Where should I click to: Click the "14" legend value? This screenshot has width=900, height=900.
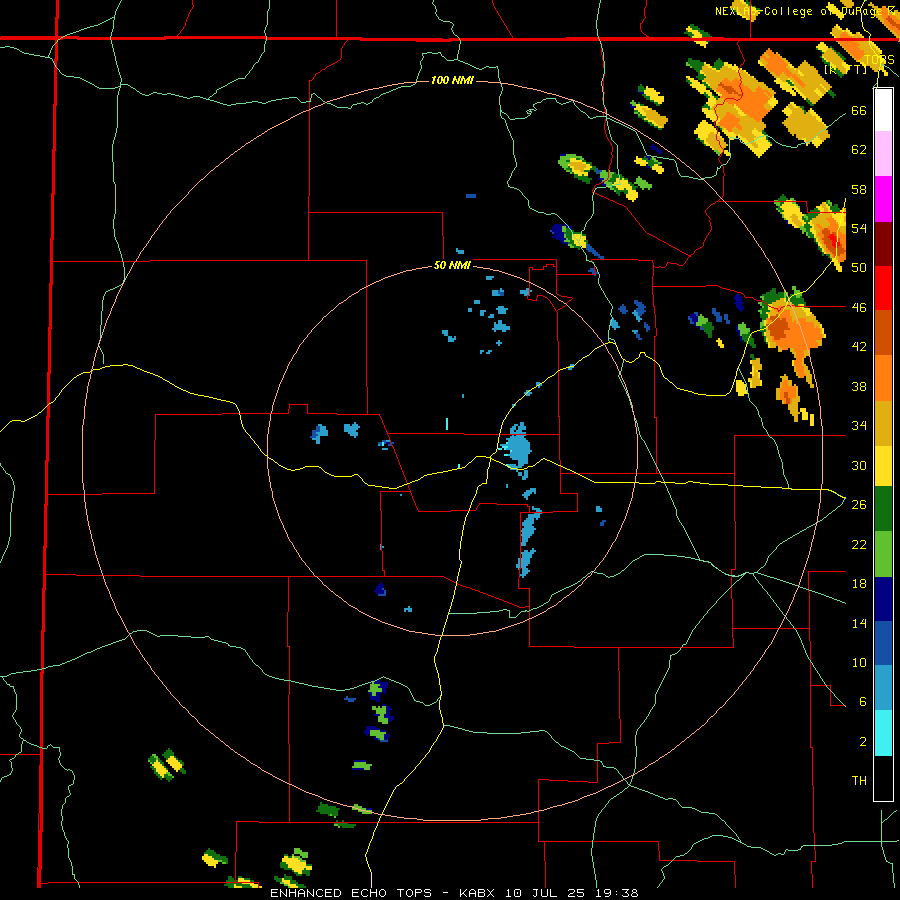coord(859,623)
